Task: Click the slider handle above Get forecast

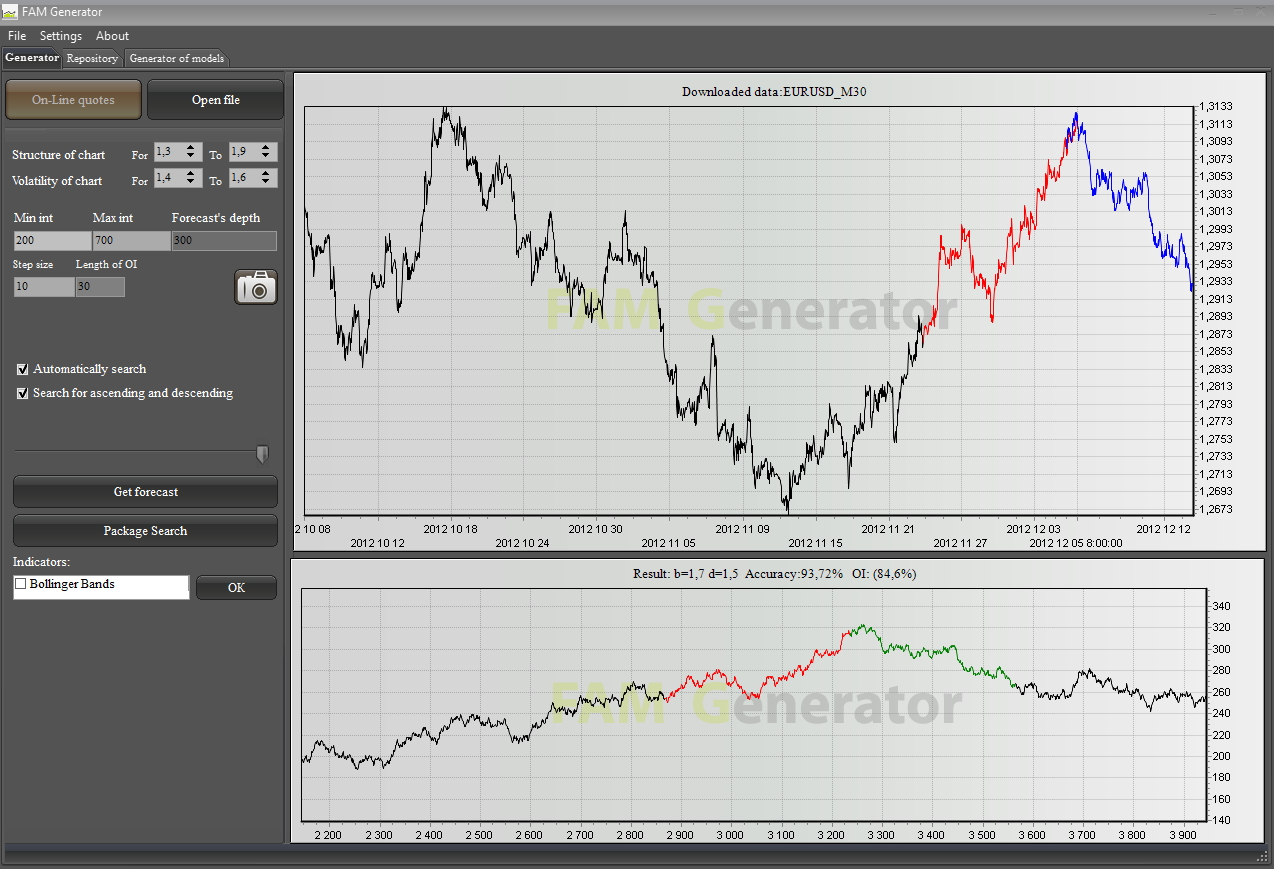Action: (x=262, y=455)
